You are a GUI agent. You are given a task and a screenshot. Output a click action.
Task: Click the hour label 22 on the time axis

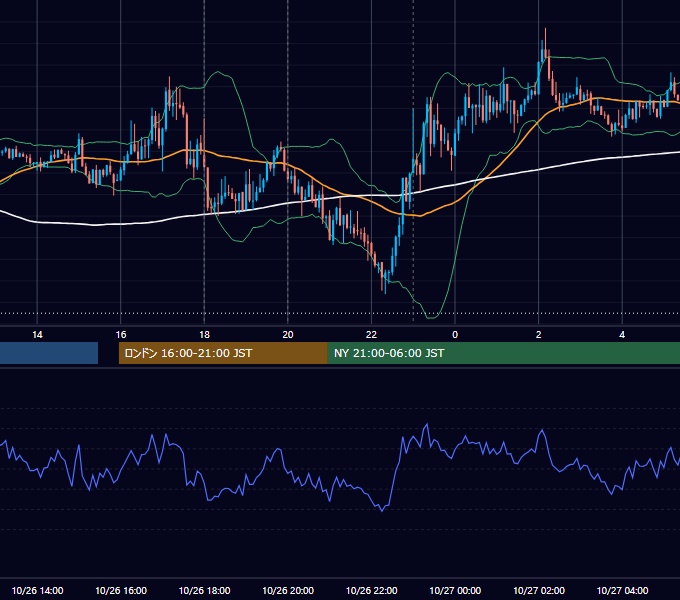click(372, 335)
